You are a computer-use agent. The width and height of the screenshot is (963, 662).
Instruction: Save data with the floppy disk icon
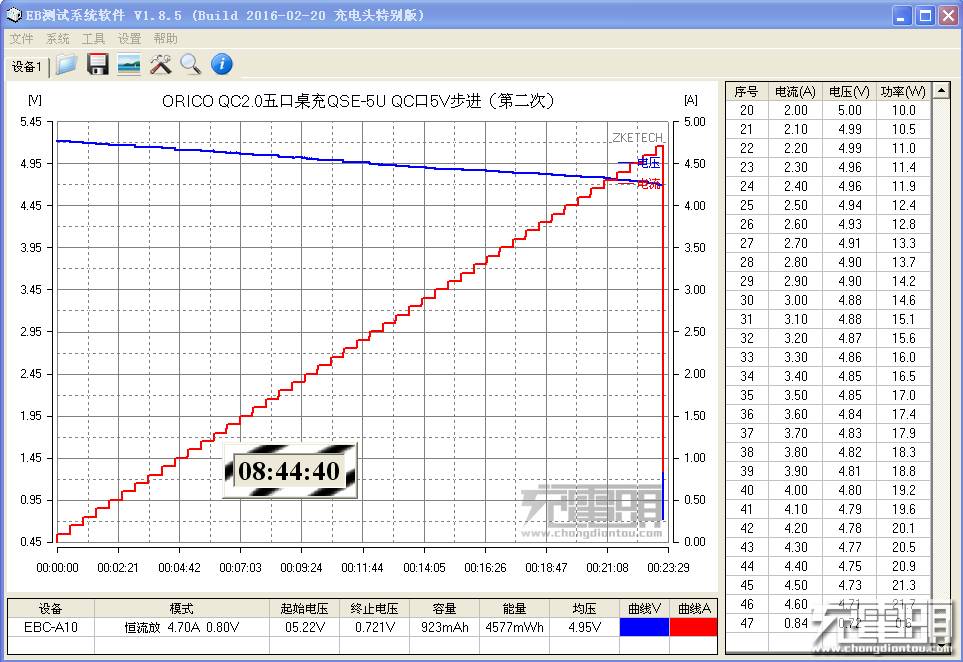pyautogui.click(x=98, y=64)
